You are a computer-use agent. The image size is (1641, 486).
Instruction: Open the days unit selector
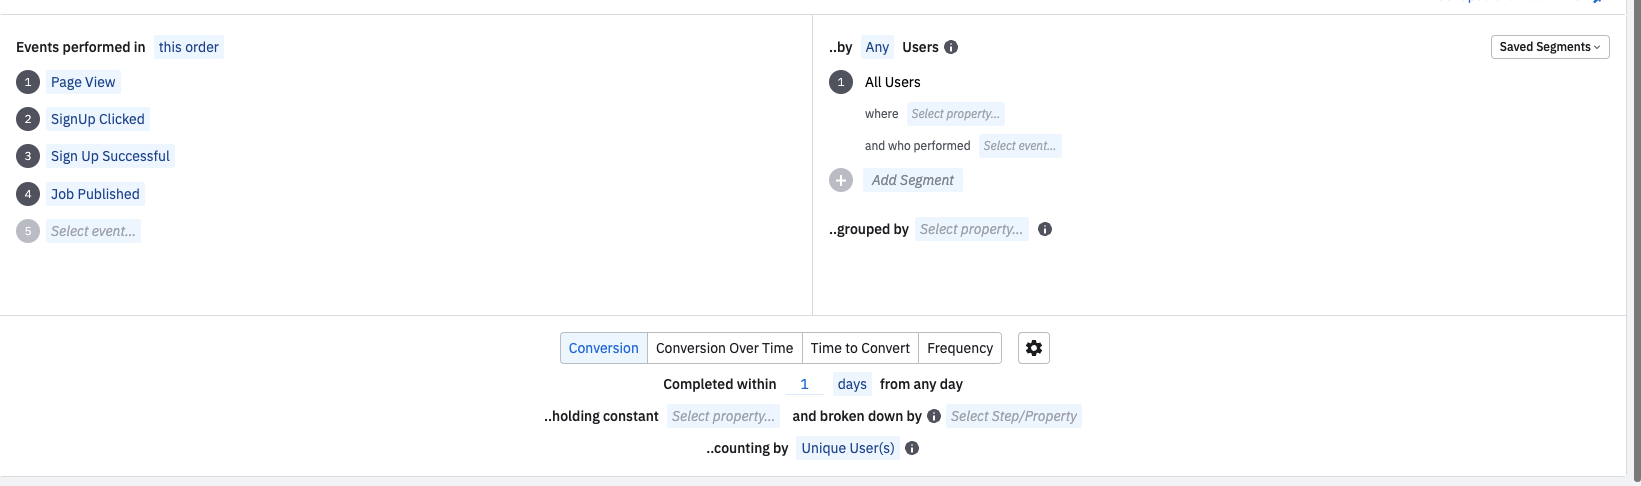(x=852, y=384)
